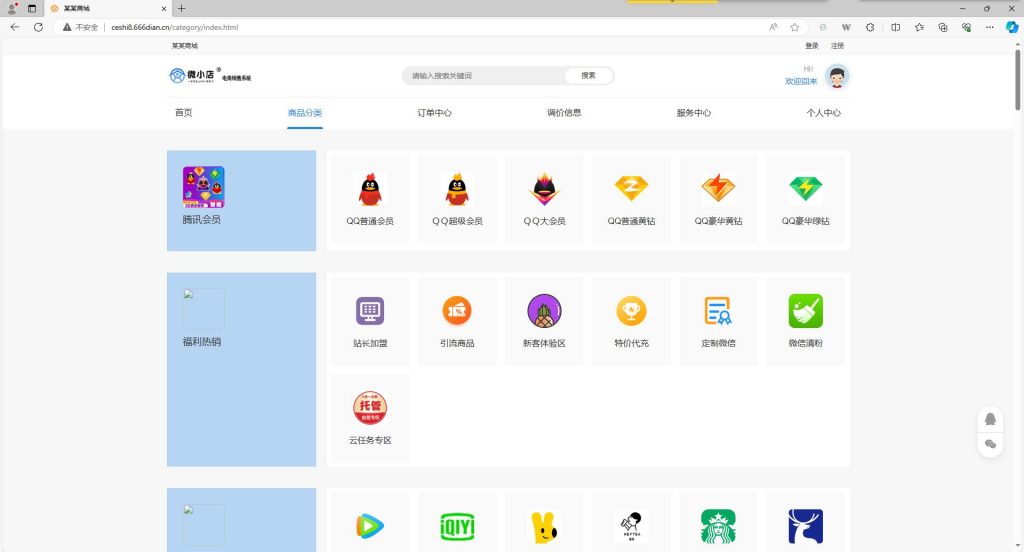The image size is (1024, 552).
Task: Click the 登录 login link
Action: pos(812,46)
